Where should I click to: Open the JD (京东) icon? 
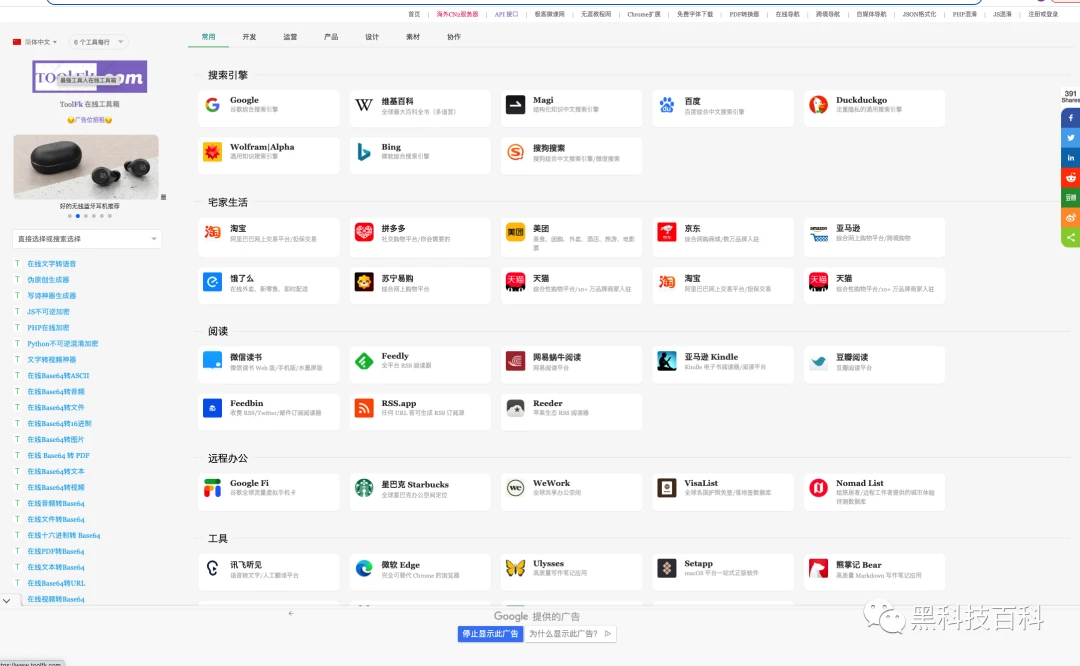click(667, 232)
